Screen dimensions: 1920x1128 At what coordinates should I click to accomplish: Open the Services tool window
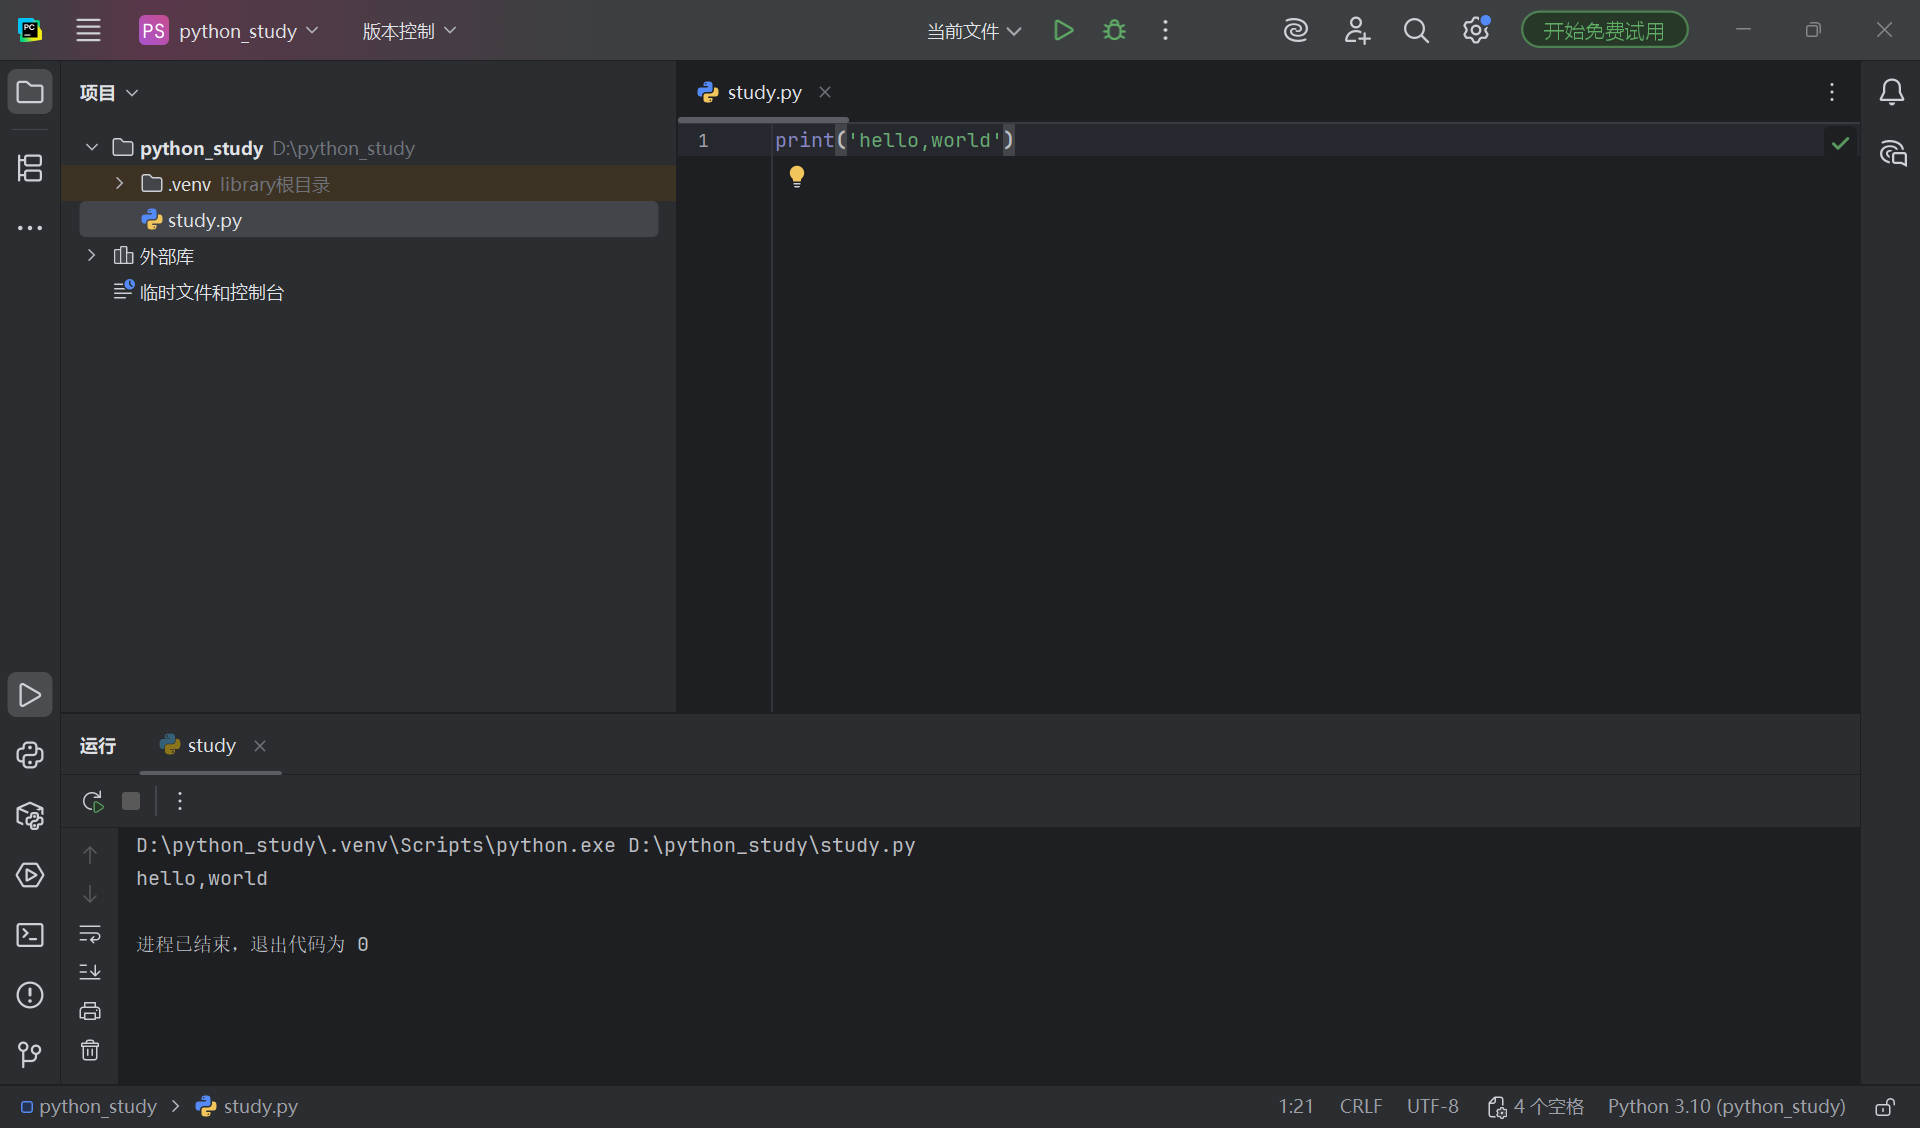click(30, 876)
